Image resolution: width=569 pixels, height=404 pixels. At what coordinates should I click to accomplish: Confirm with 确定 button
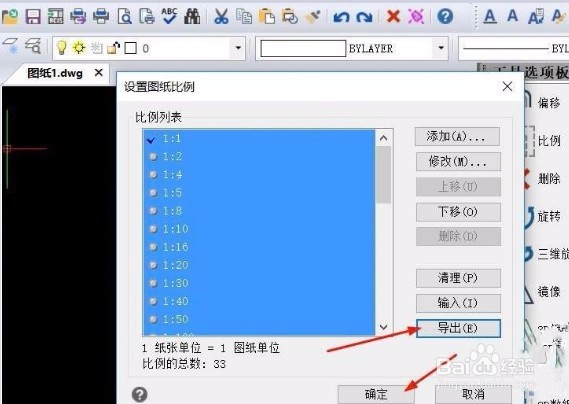click(x=376, y=394)
